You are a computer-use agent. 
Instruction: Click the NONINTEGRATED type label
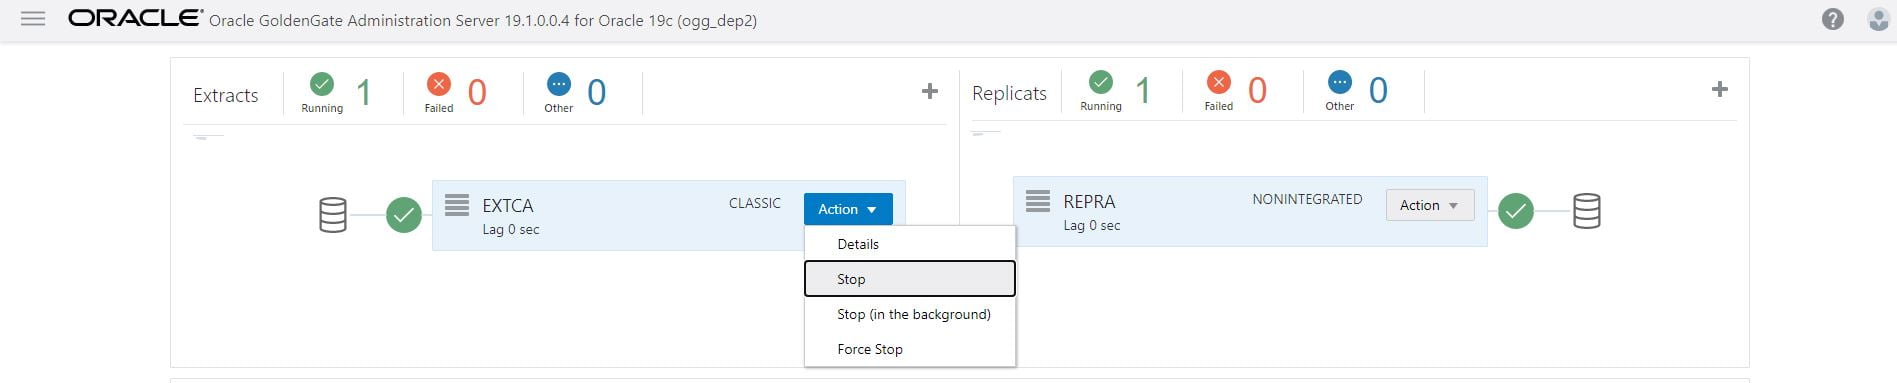coord(1307,199)
